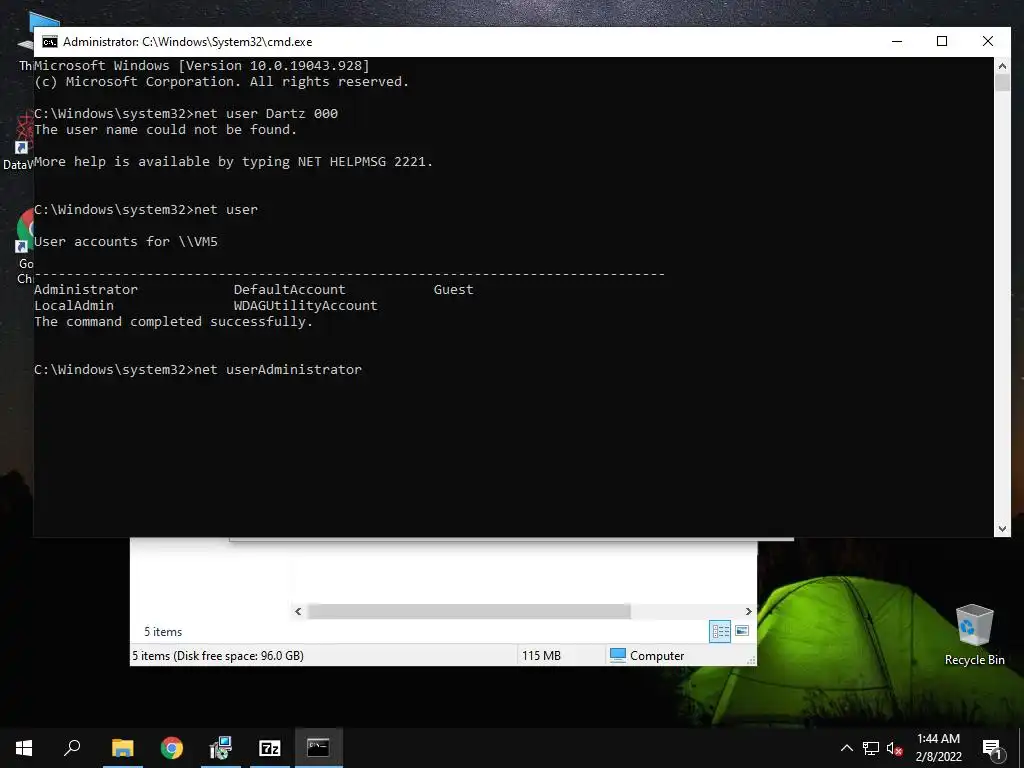This screenshot has height=768, width=1024.
Task: Open the cmd.exe title bar system icon
Action: click(x=50, y=42)
